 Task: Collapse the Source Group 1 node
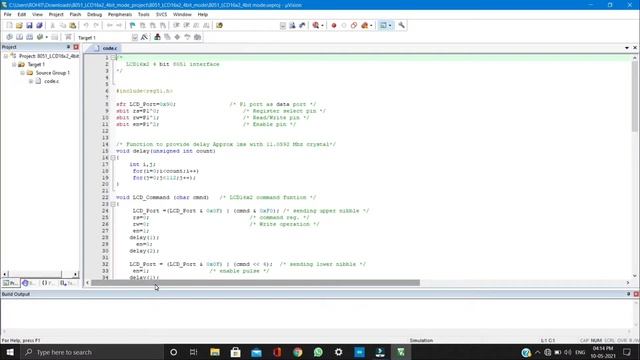coord(22,73)
